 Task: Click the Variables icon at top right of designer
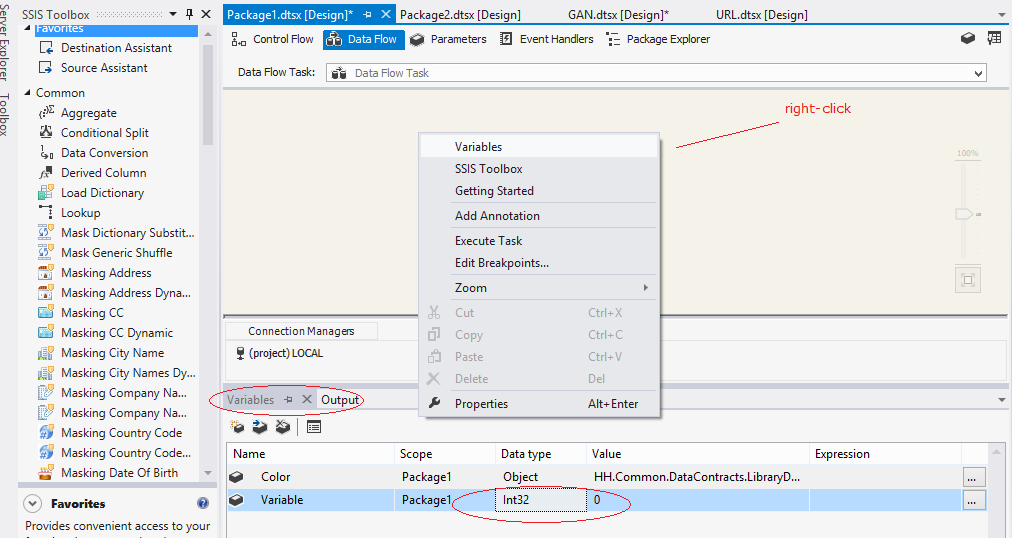point(967,39)
